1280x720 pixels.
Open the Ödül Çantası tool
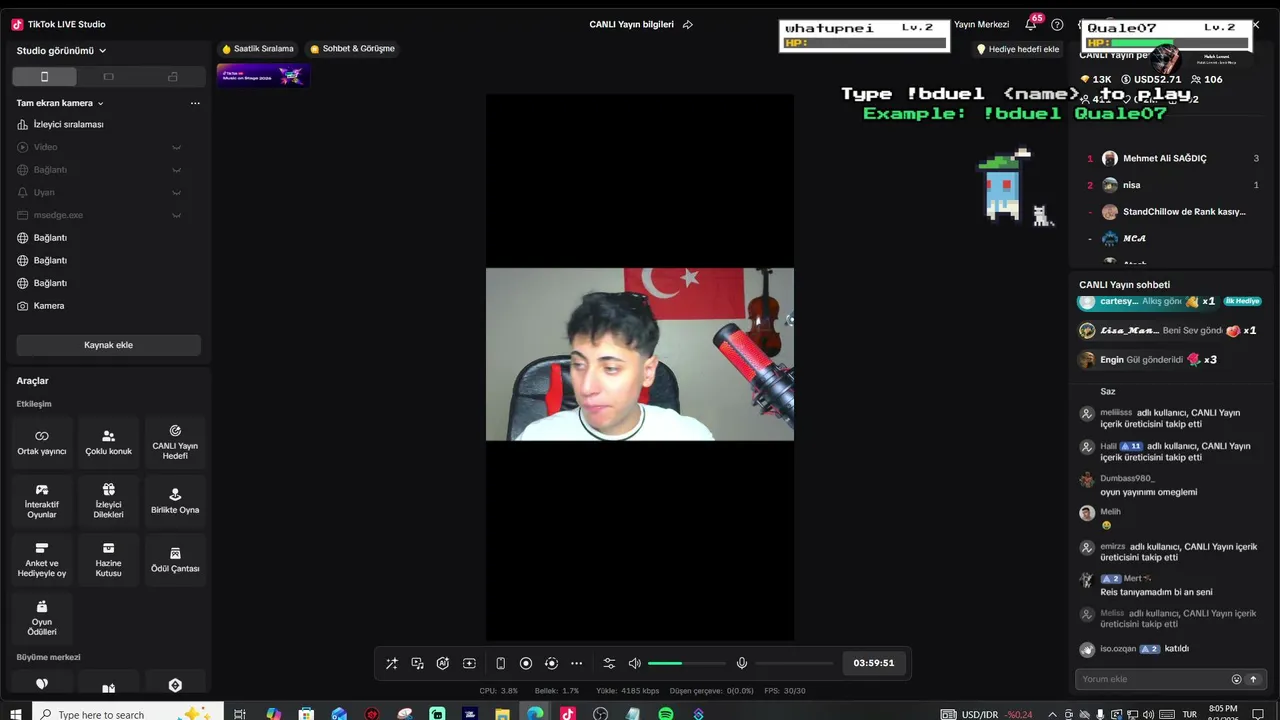click(x=175, y=561)
